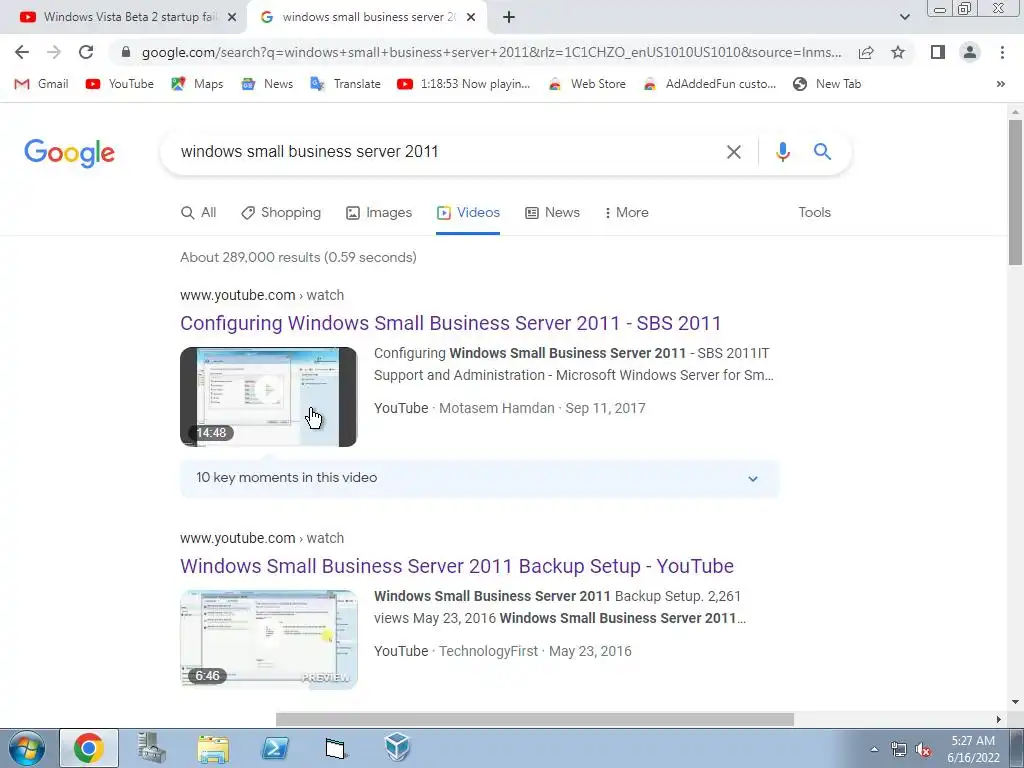Open YouTube bookmark

tap(120, 84)
